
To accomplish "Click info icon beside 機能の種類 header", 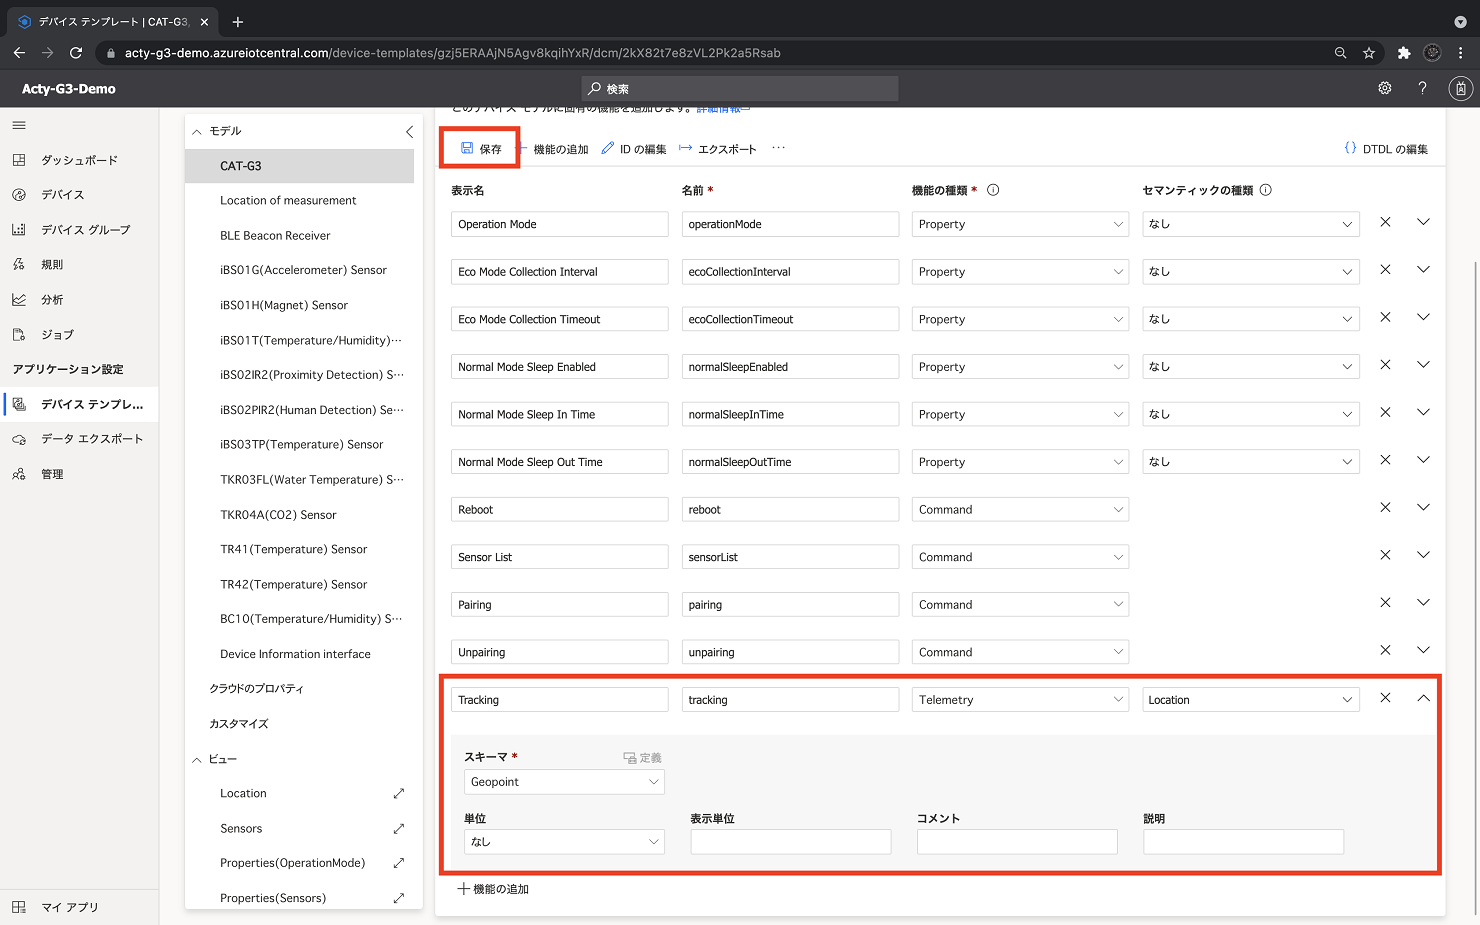I will tap(993, 190).
